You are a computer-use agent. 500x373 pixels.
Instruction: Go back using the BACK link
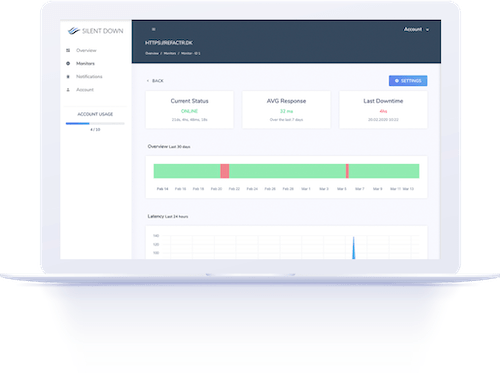155,81
